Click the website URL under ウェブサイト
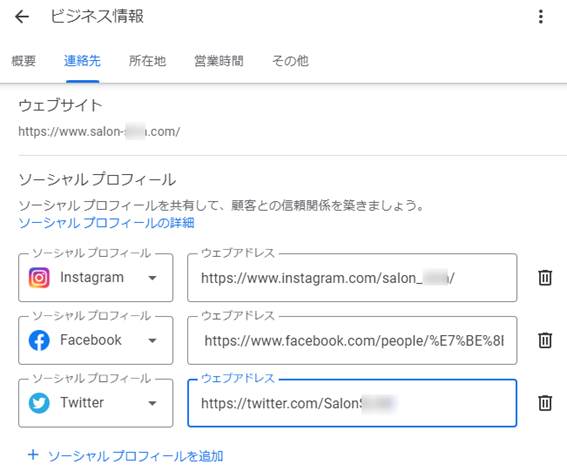 pos(99,132)
